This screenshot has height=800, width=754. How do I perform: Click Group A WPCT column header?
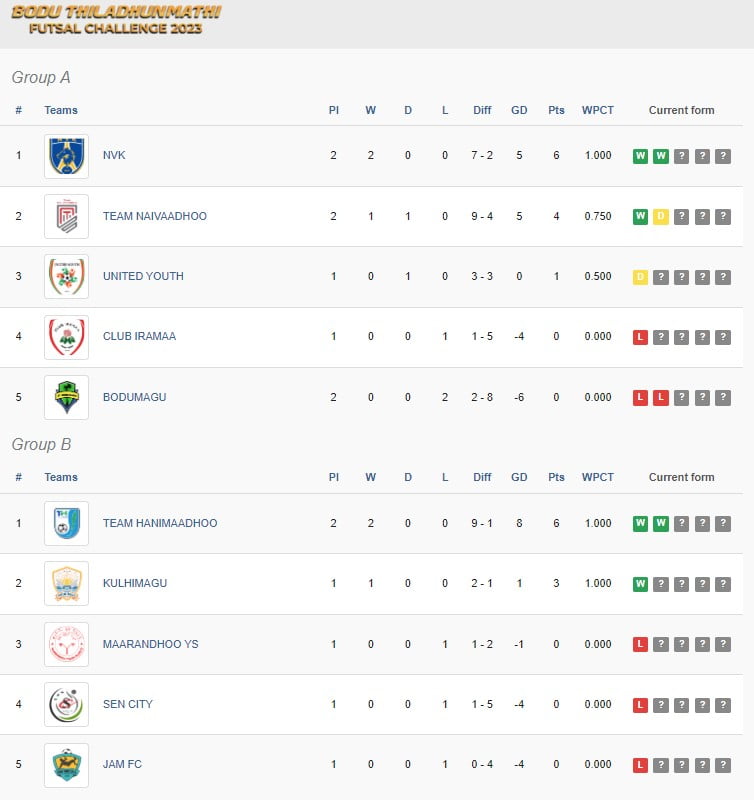point(597,110)
